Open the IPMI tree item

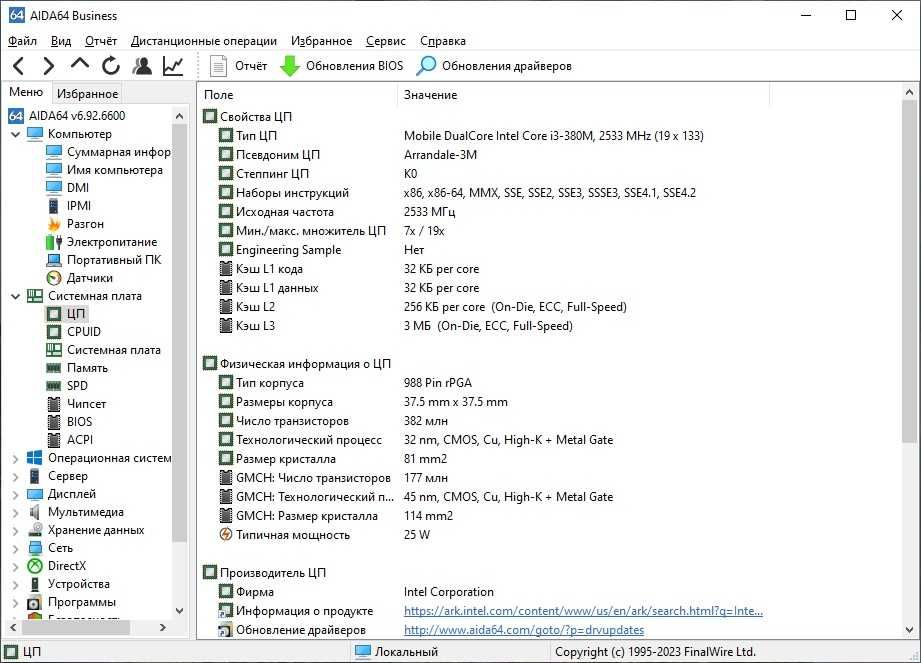[69, 206]
